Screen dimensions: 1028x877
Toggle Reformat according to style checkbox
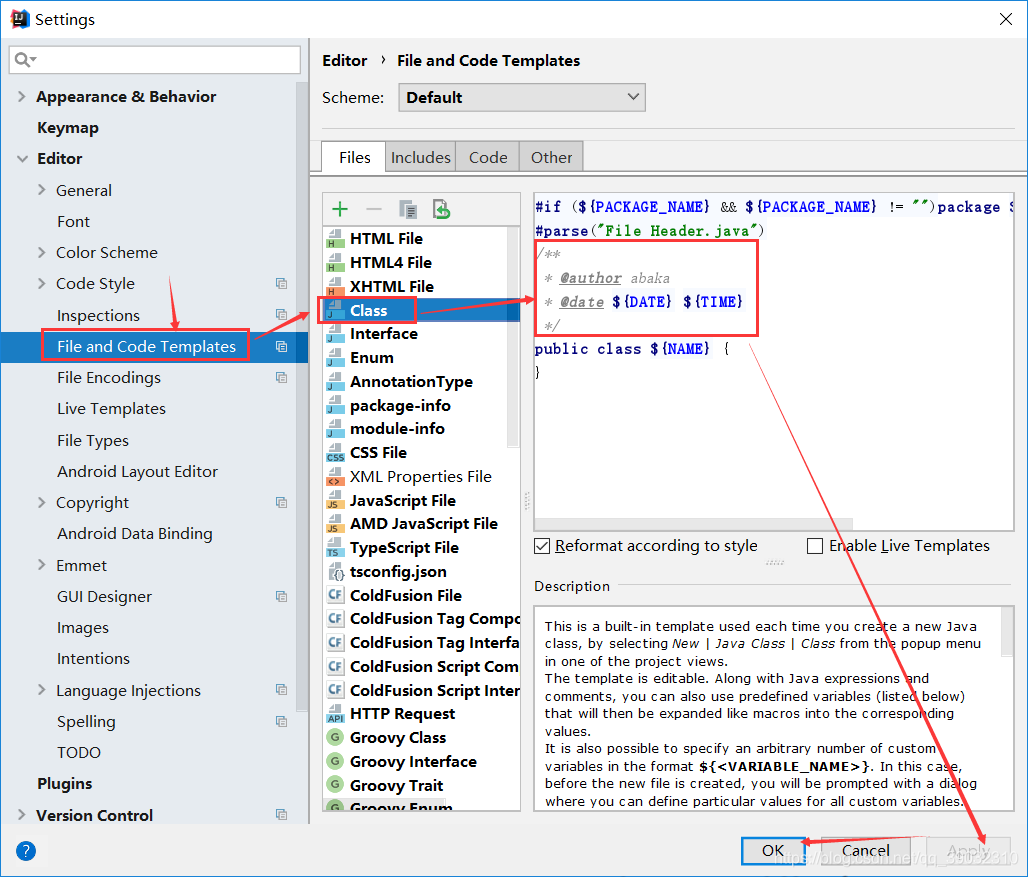click(x=542, y=546)
